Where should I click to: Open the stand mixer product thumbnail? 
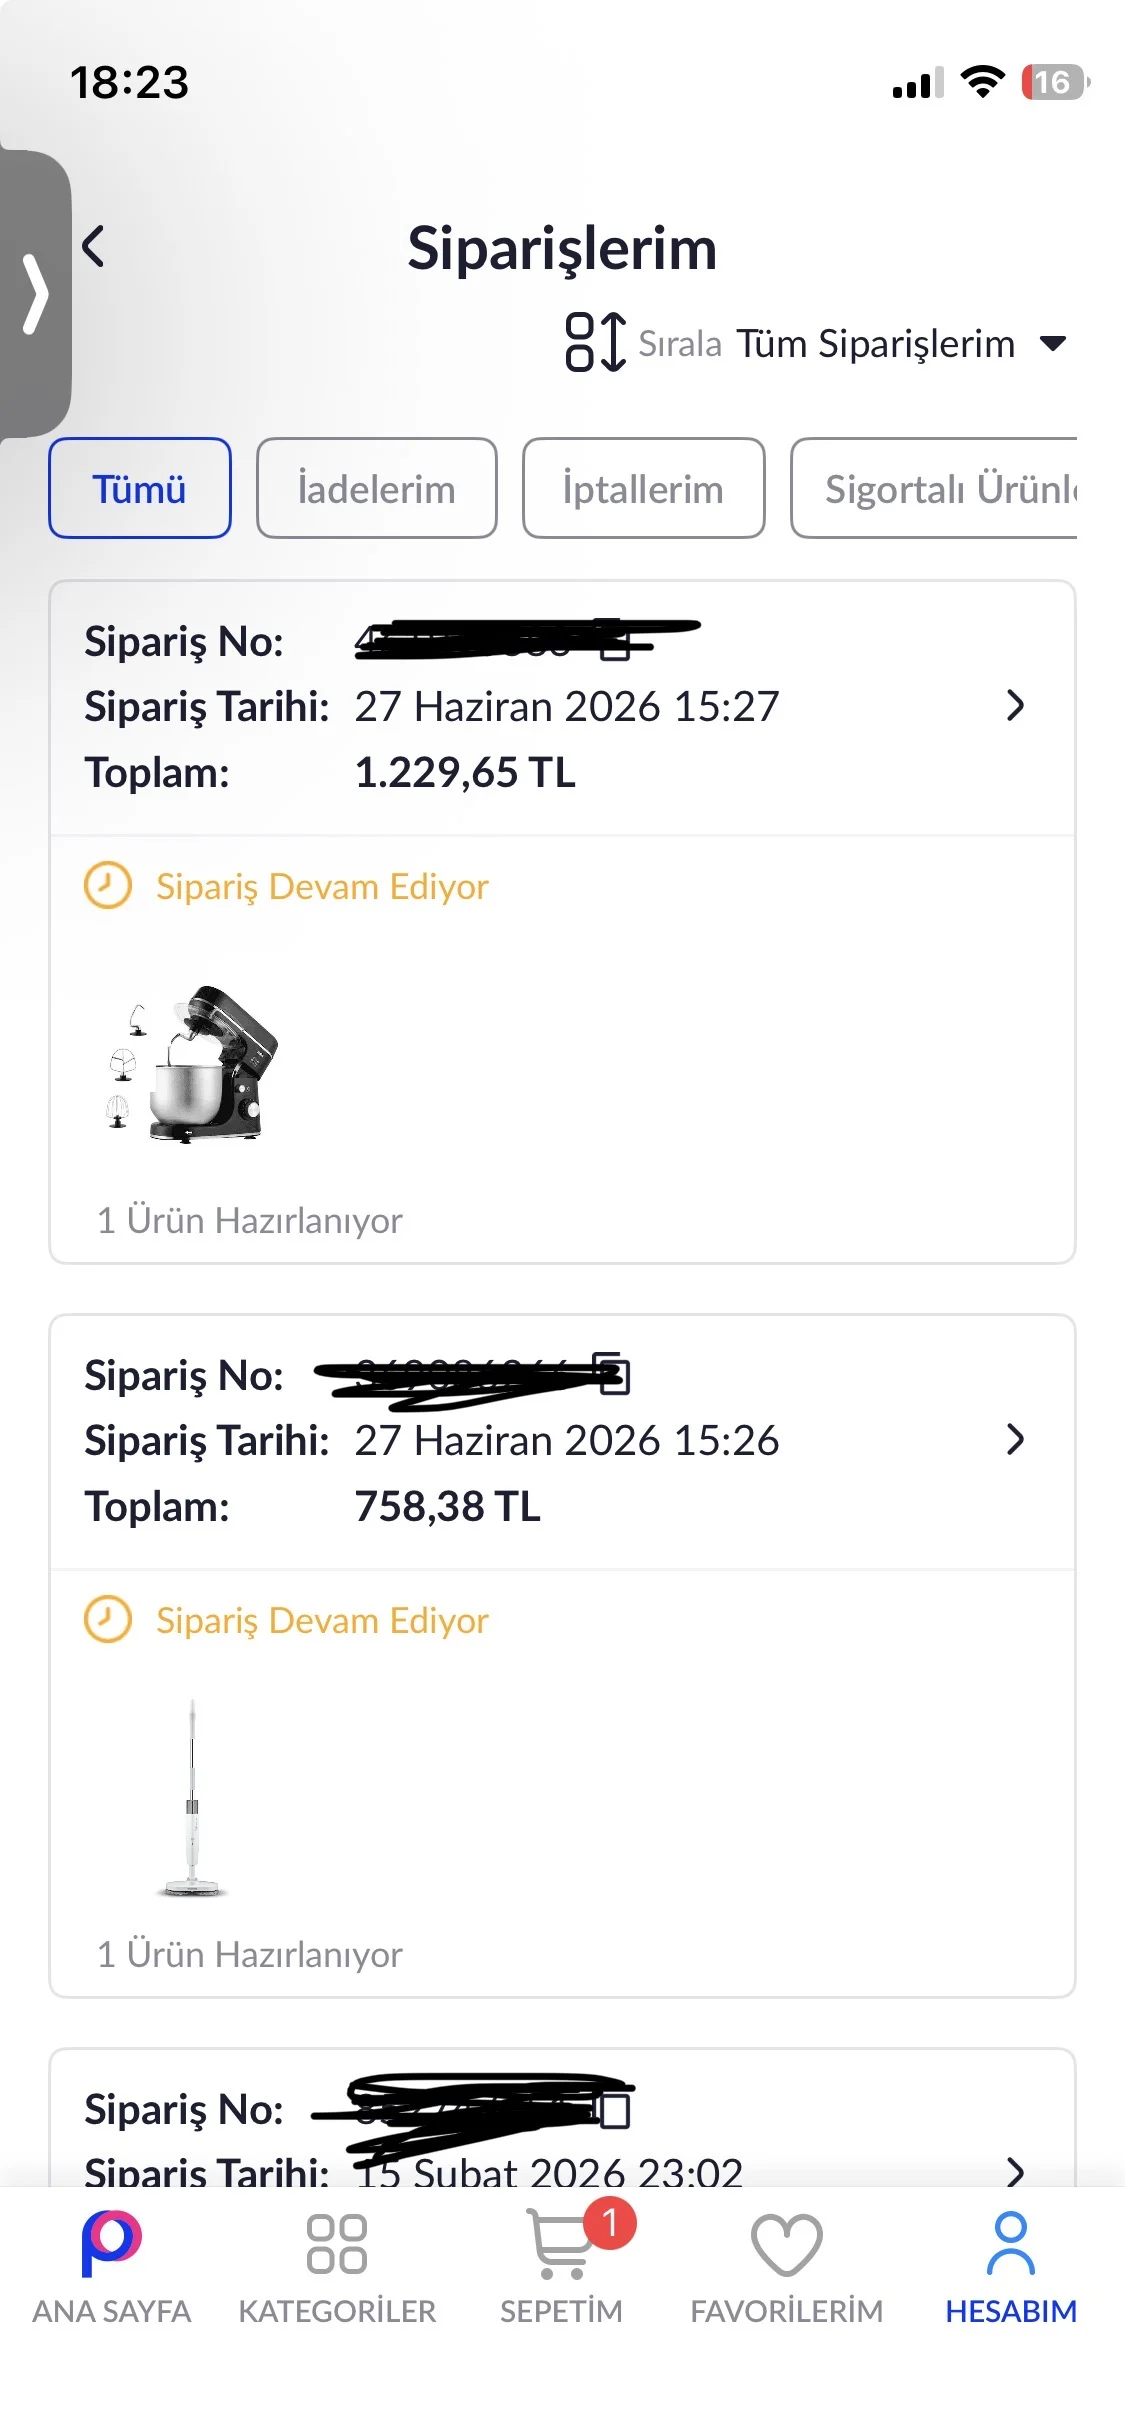192,1063
